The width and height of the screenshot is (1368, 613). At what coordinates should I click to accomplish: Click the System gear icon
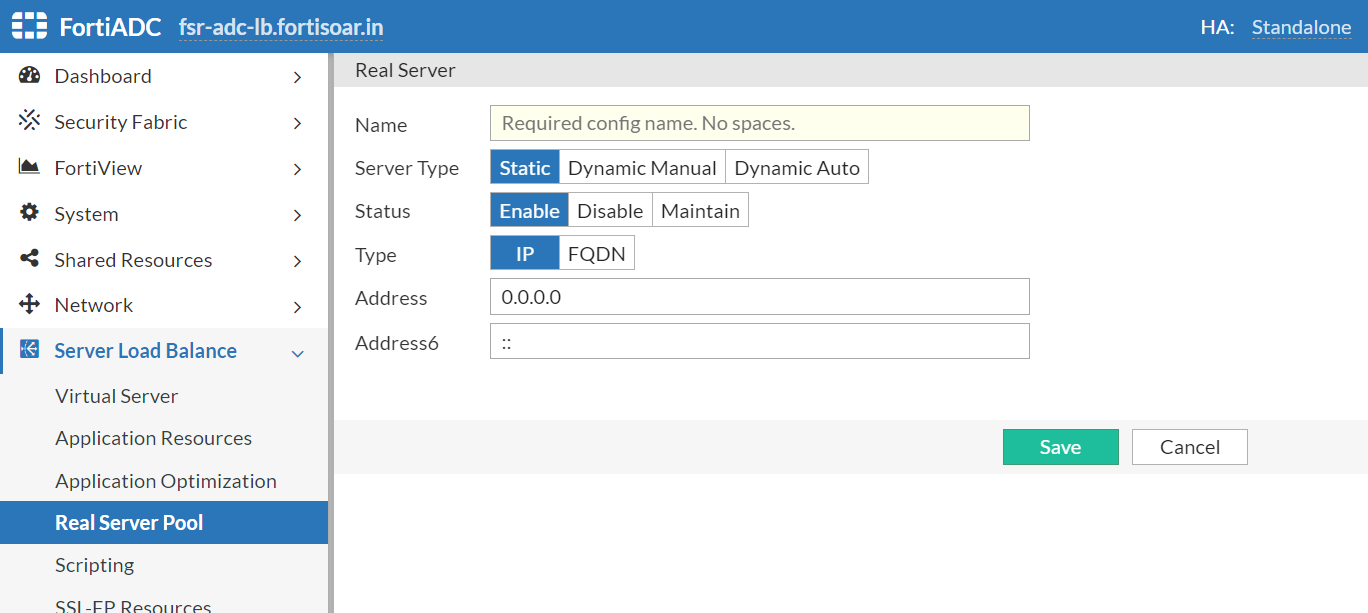pyautogui.click(x=26, y=213)
